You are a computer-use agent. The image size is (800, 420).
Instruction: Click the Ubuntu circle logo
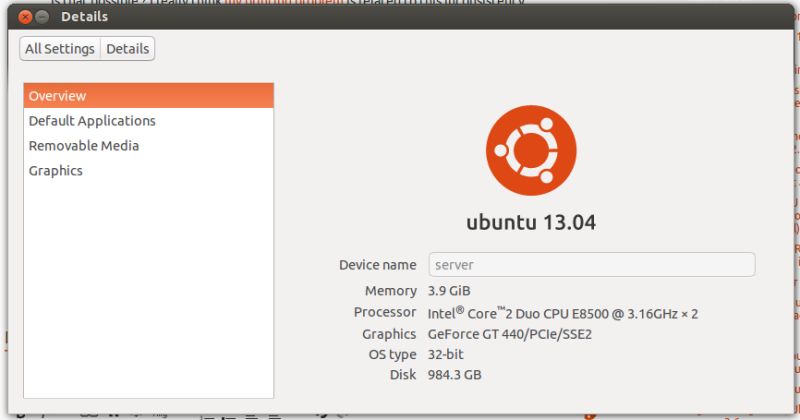coord(531,151)
